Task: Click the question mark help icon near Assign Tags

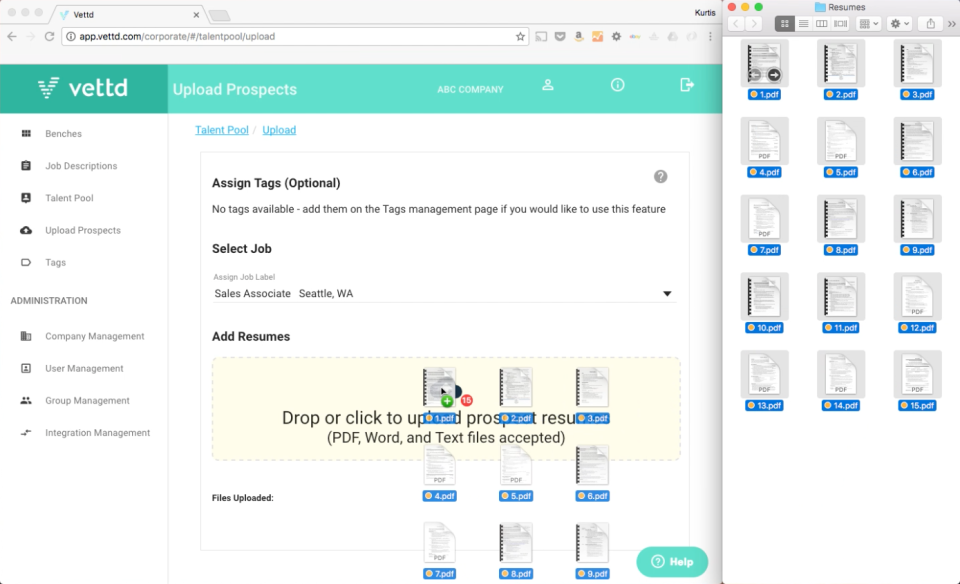Action: point(660,177)
